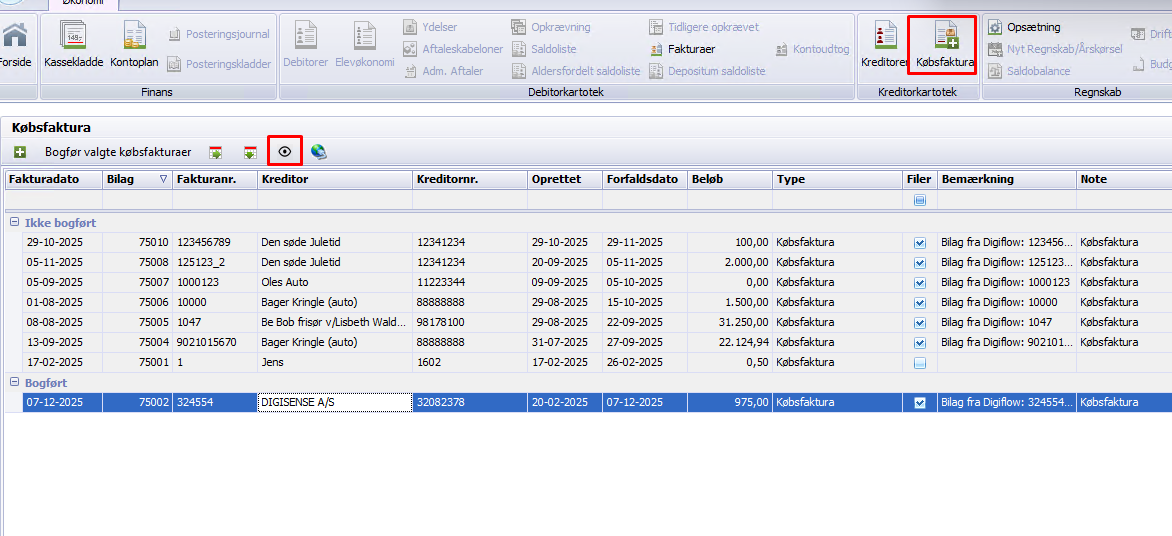Open Adm. Aftaler in Debitorkartotek
Screen dimensions: 1172x536
[x=443, y=72]
